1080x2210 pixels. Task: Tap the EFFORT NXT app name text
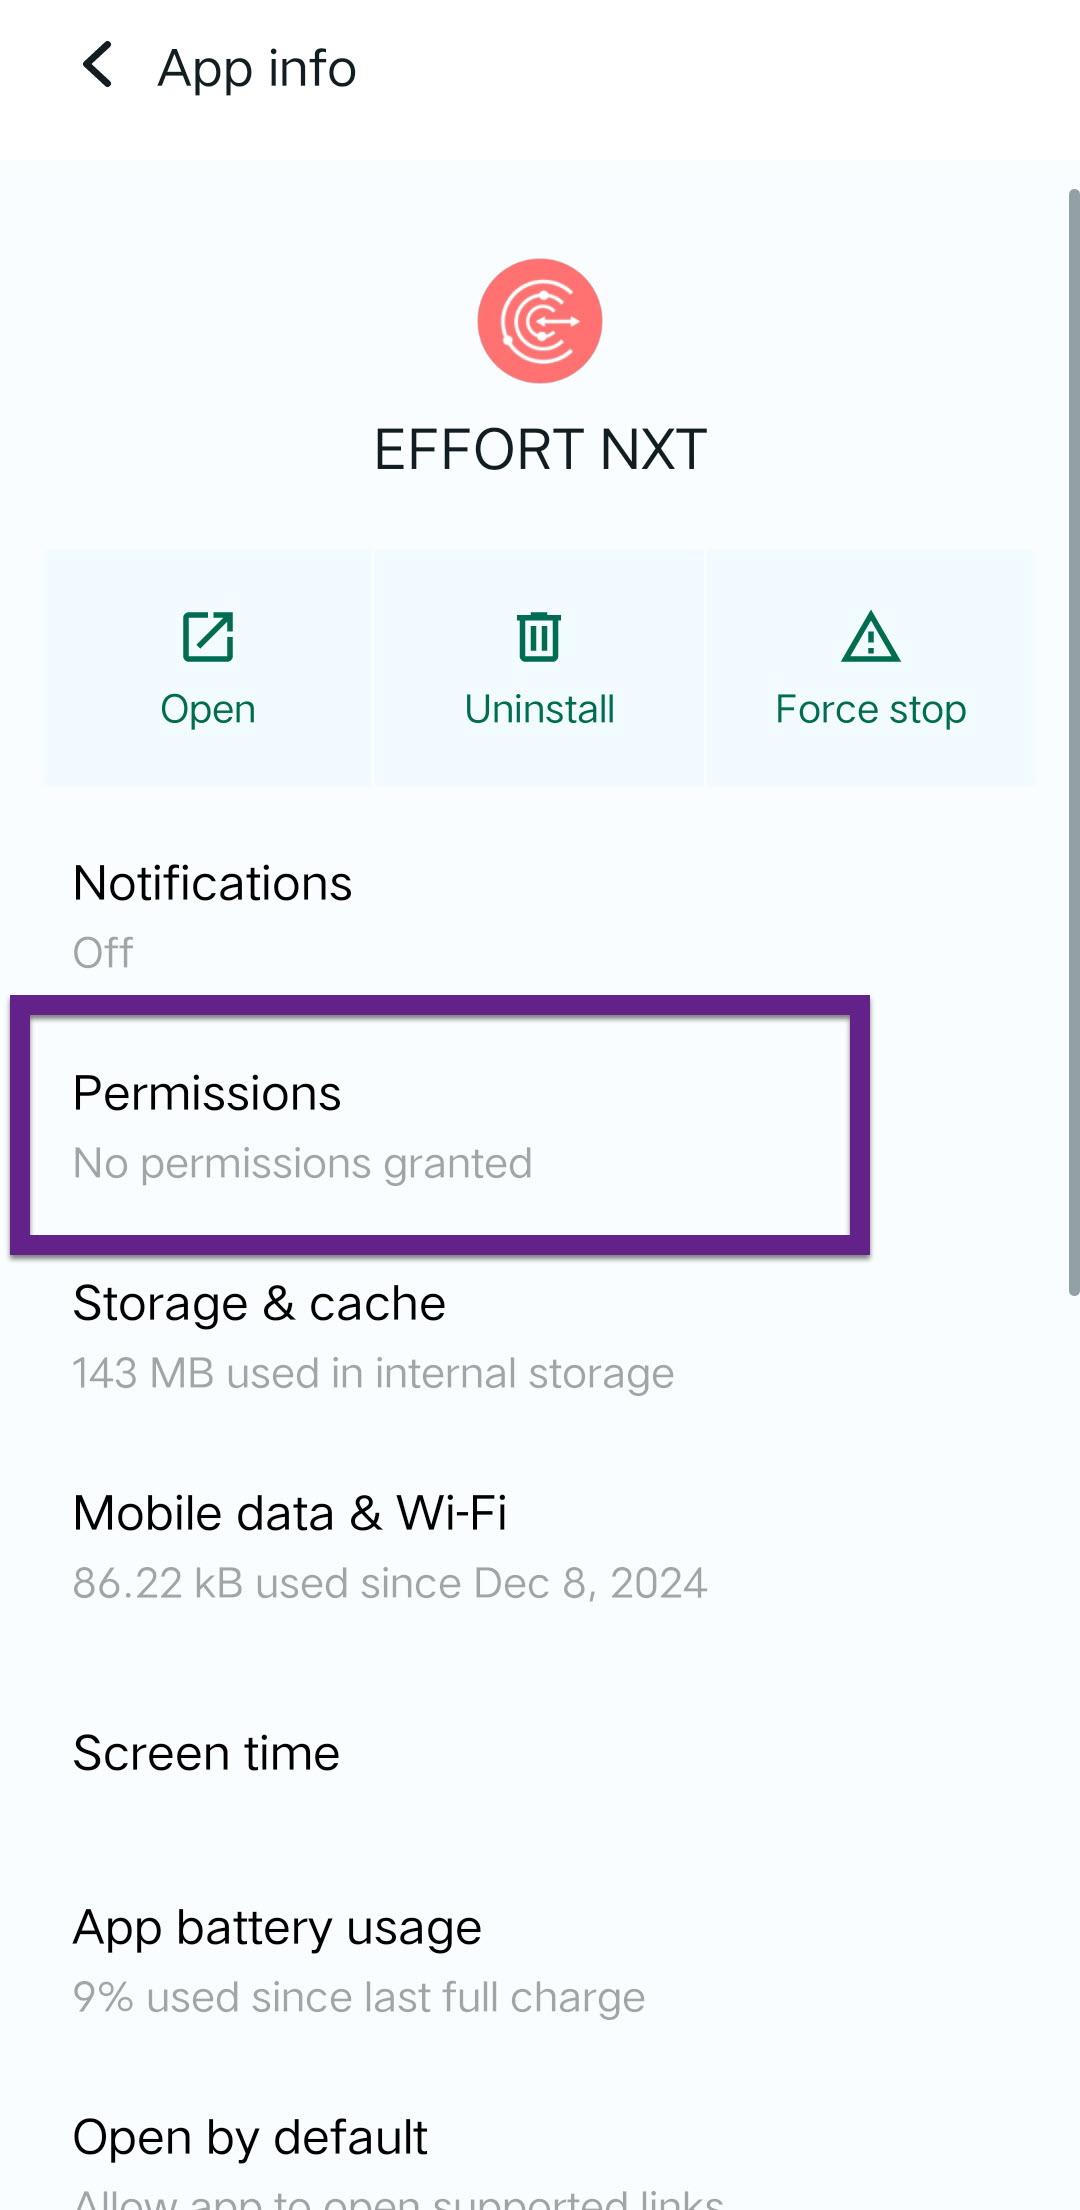click(540, 450)
